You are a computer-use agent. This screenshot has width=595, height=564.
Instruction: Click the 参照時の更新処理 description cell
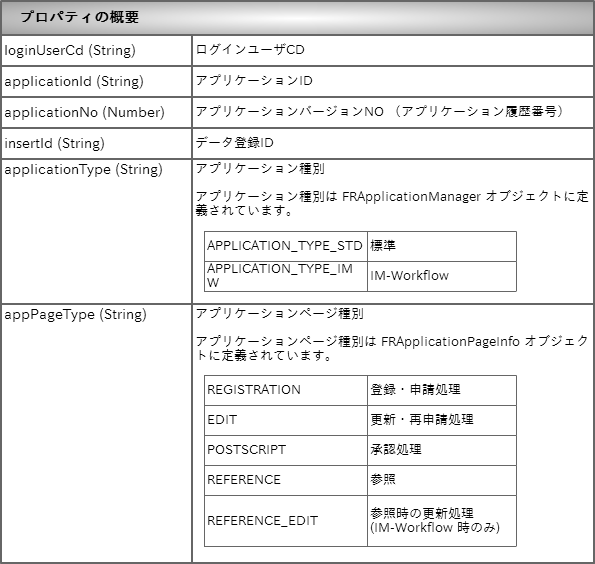tap(442, 521)
